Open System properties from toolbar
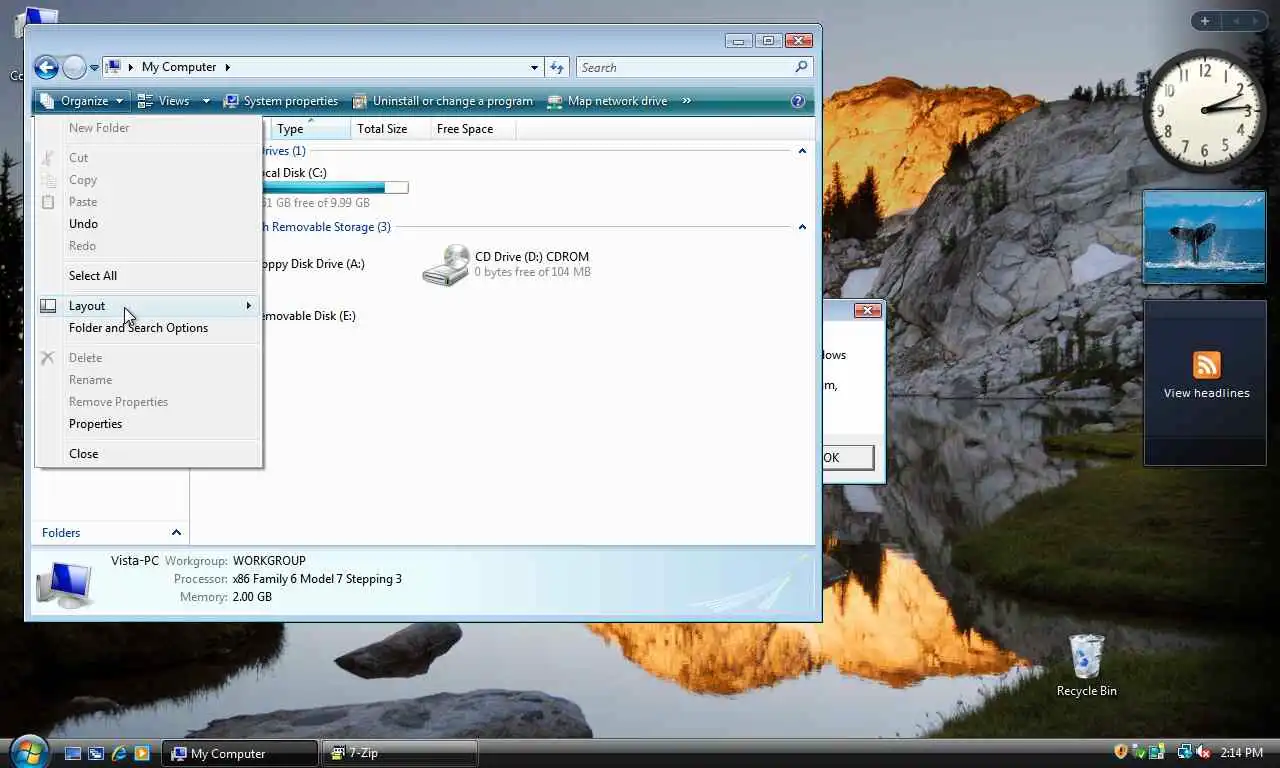The image size is (1280, 768). tap(281, 101)
